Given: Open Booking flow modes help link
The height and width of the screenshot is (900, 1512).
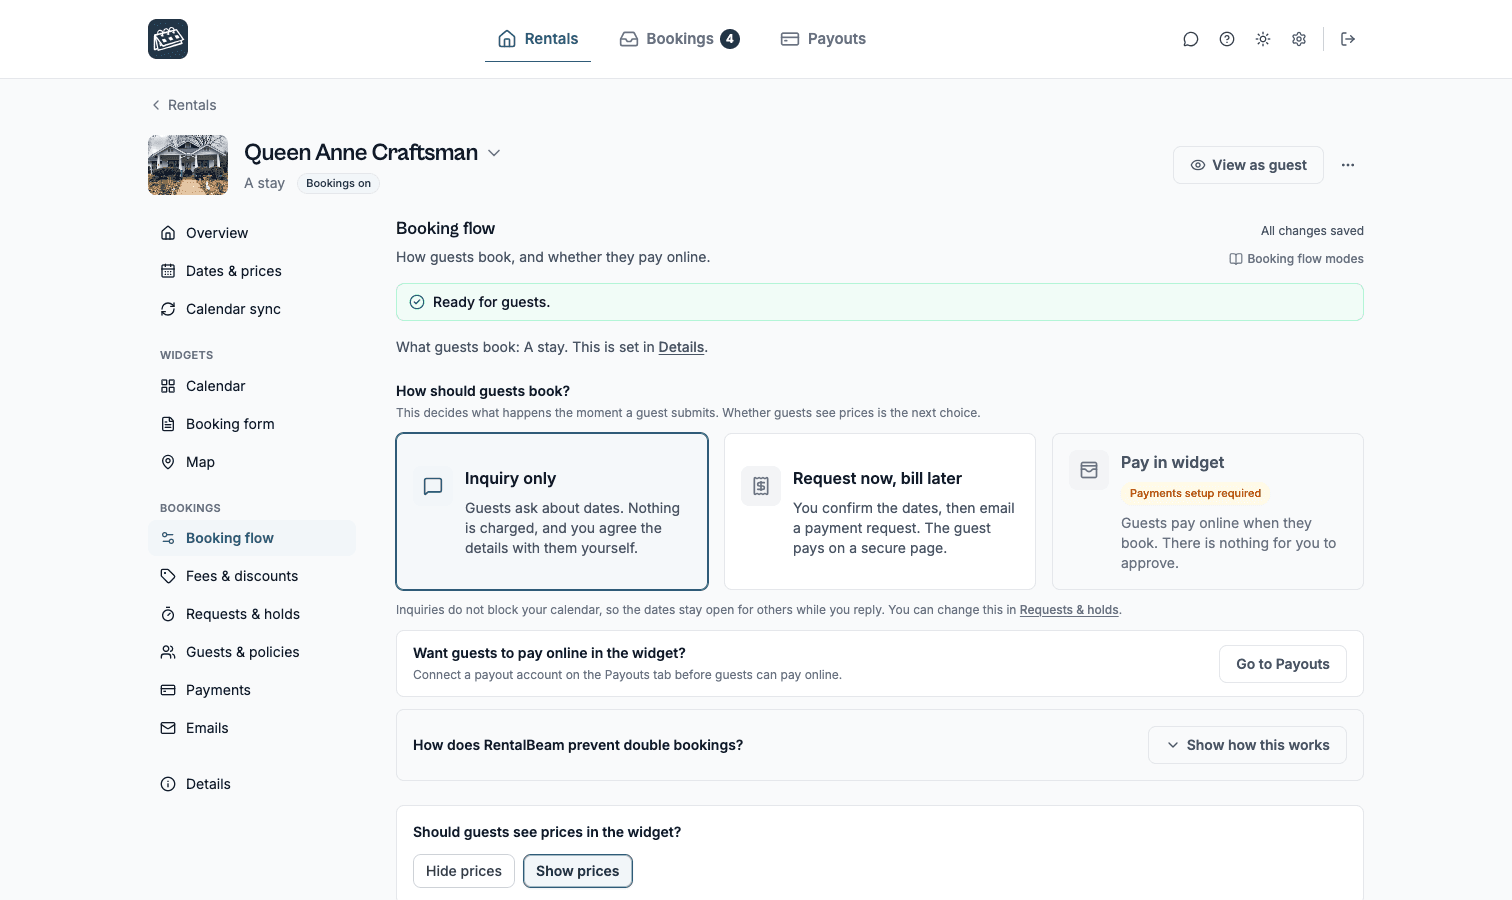Looking at the screenshot, I should pyautogui.click(x=1296, y=259).
